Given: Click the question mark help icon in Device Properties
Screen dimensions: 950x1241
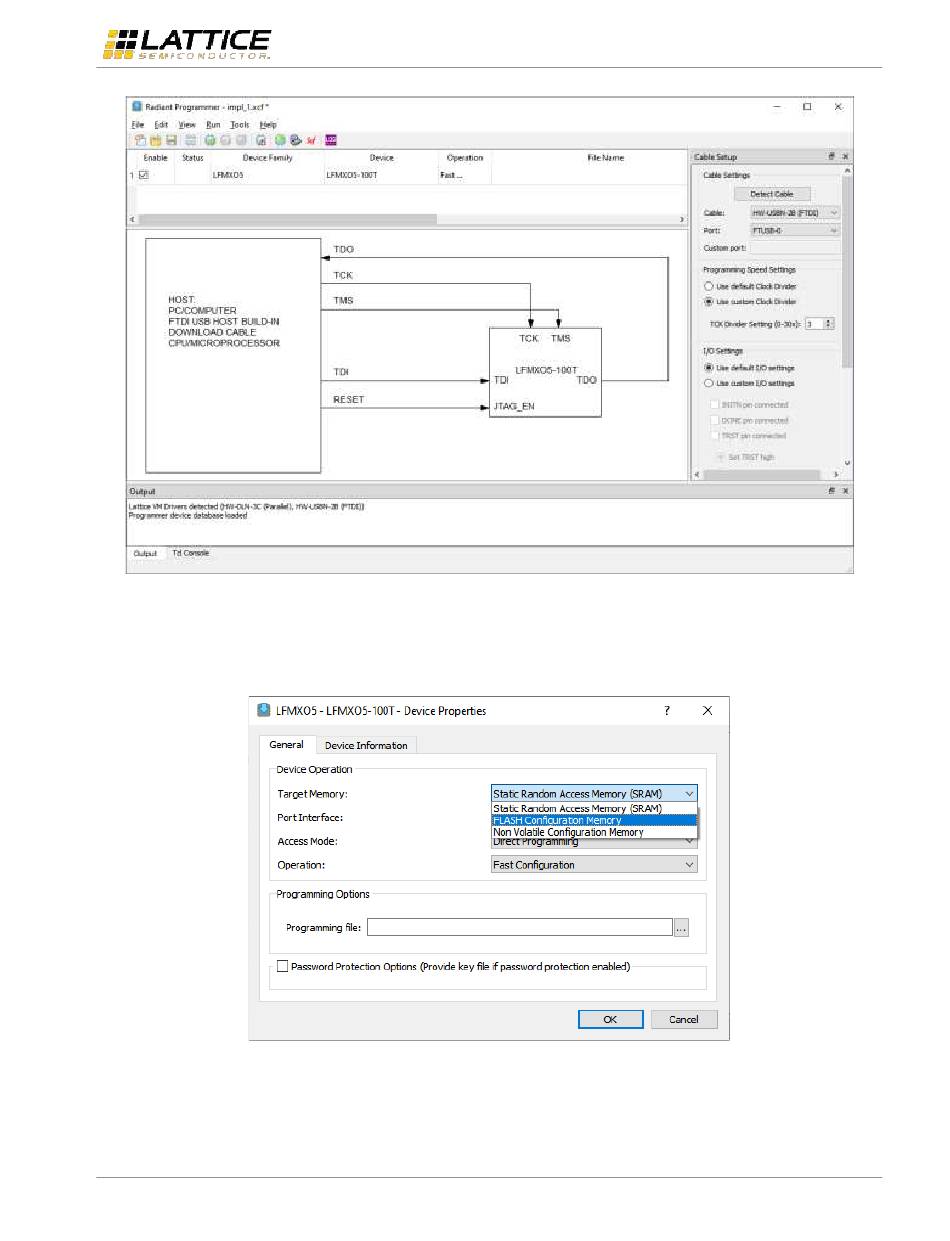Looking at the screenshot, I should tap(667, 710).
